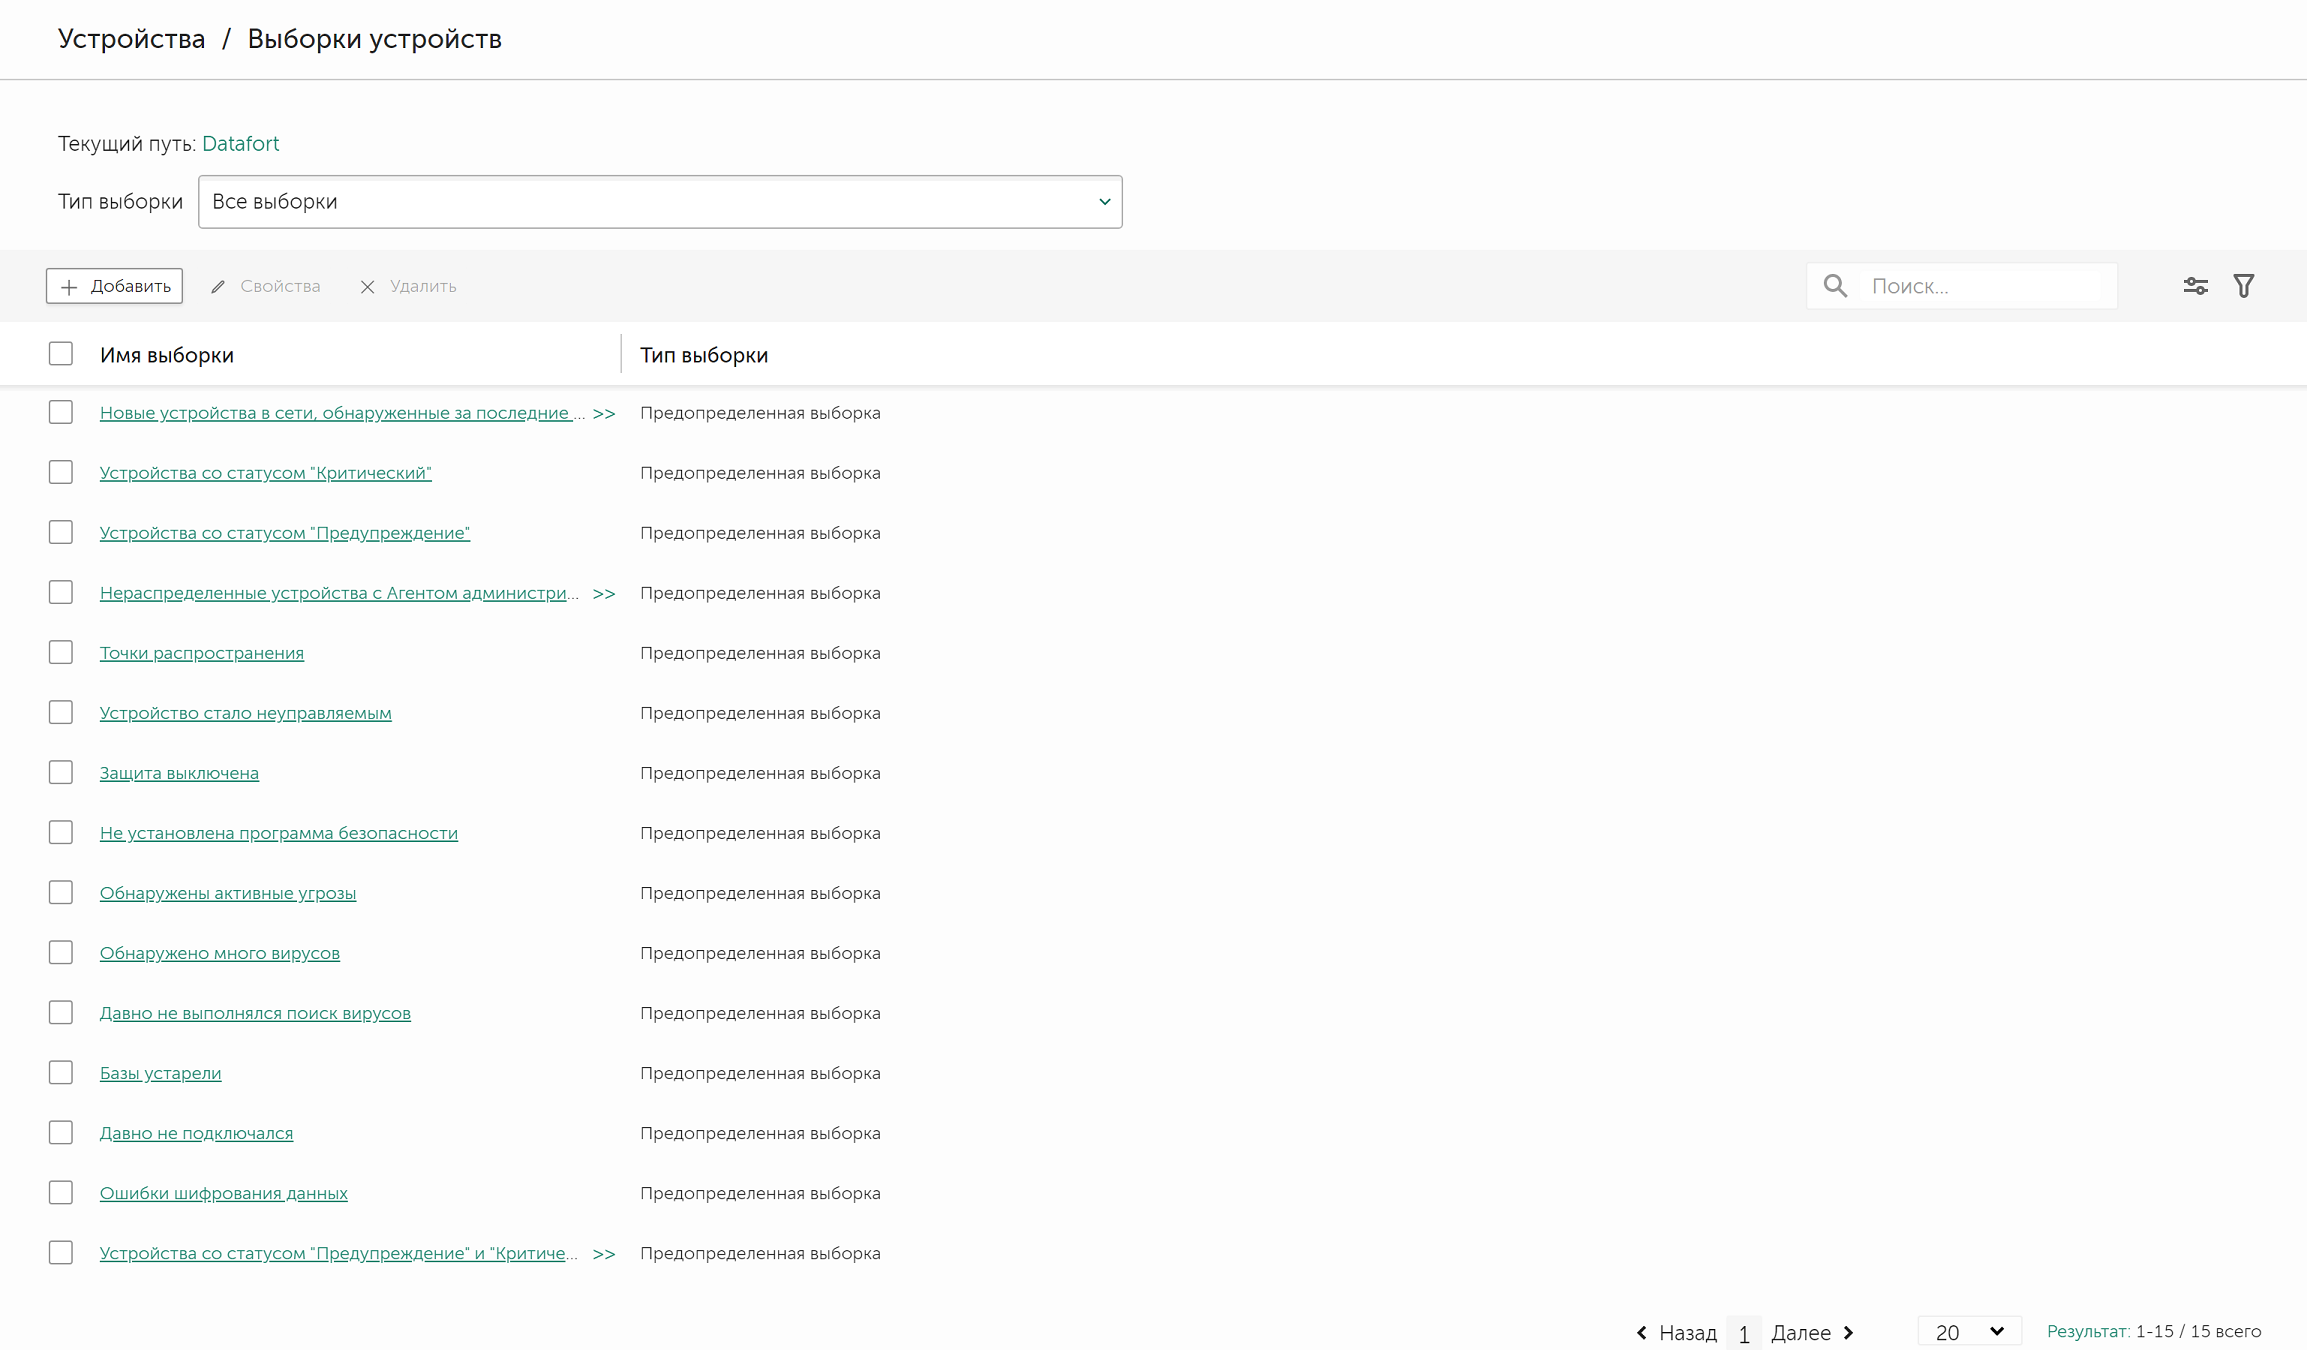The height and width of the screenshot is (1350, 2307).
Task: Click the Удалить toolbar button
Action: click(x=408, y=286)
